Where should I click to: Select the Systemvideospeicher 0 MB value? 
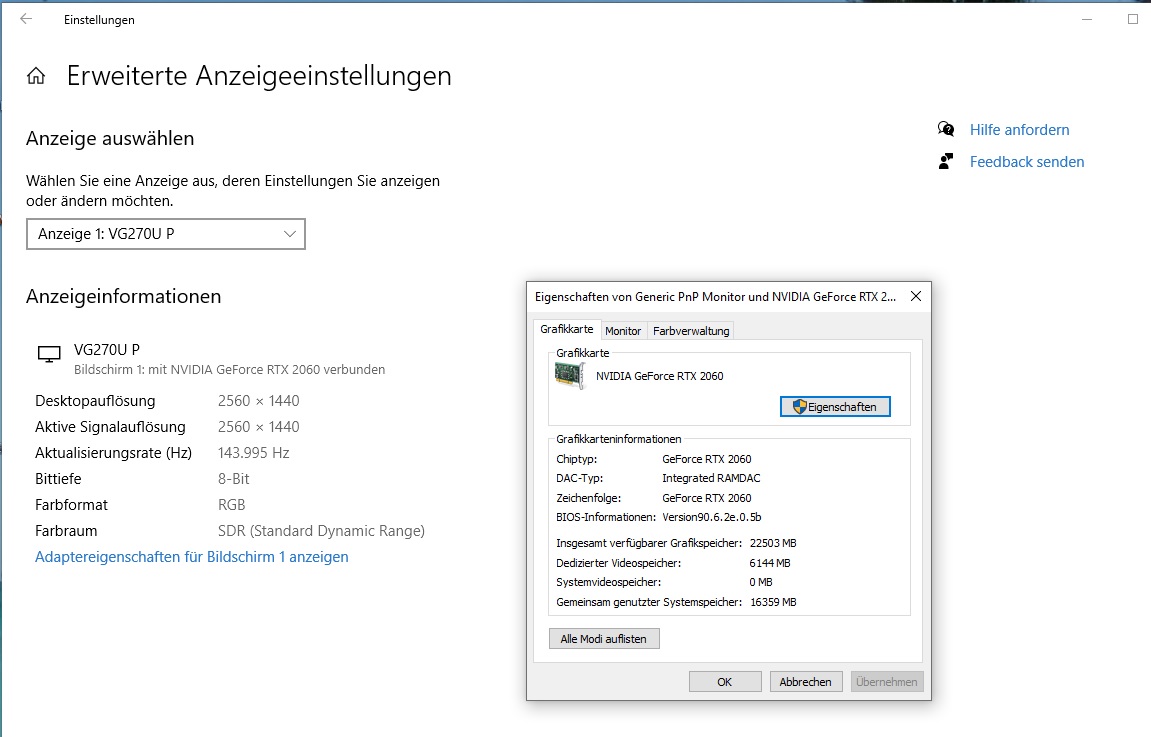click(761, 582)
